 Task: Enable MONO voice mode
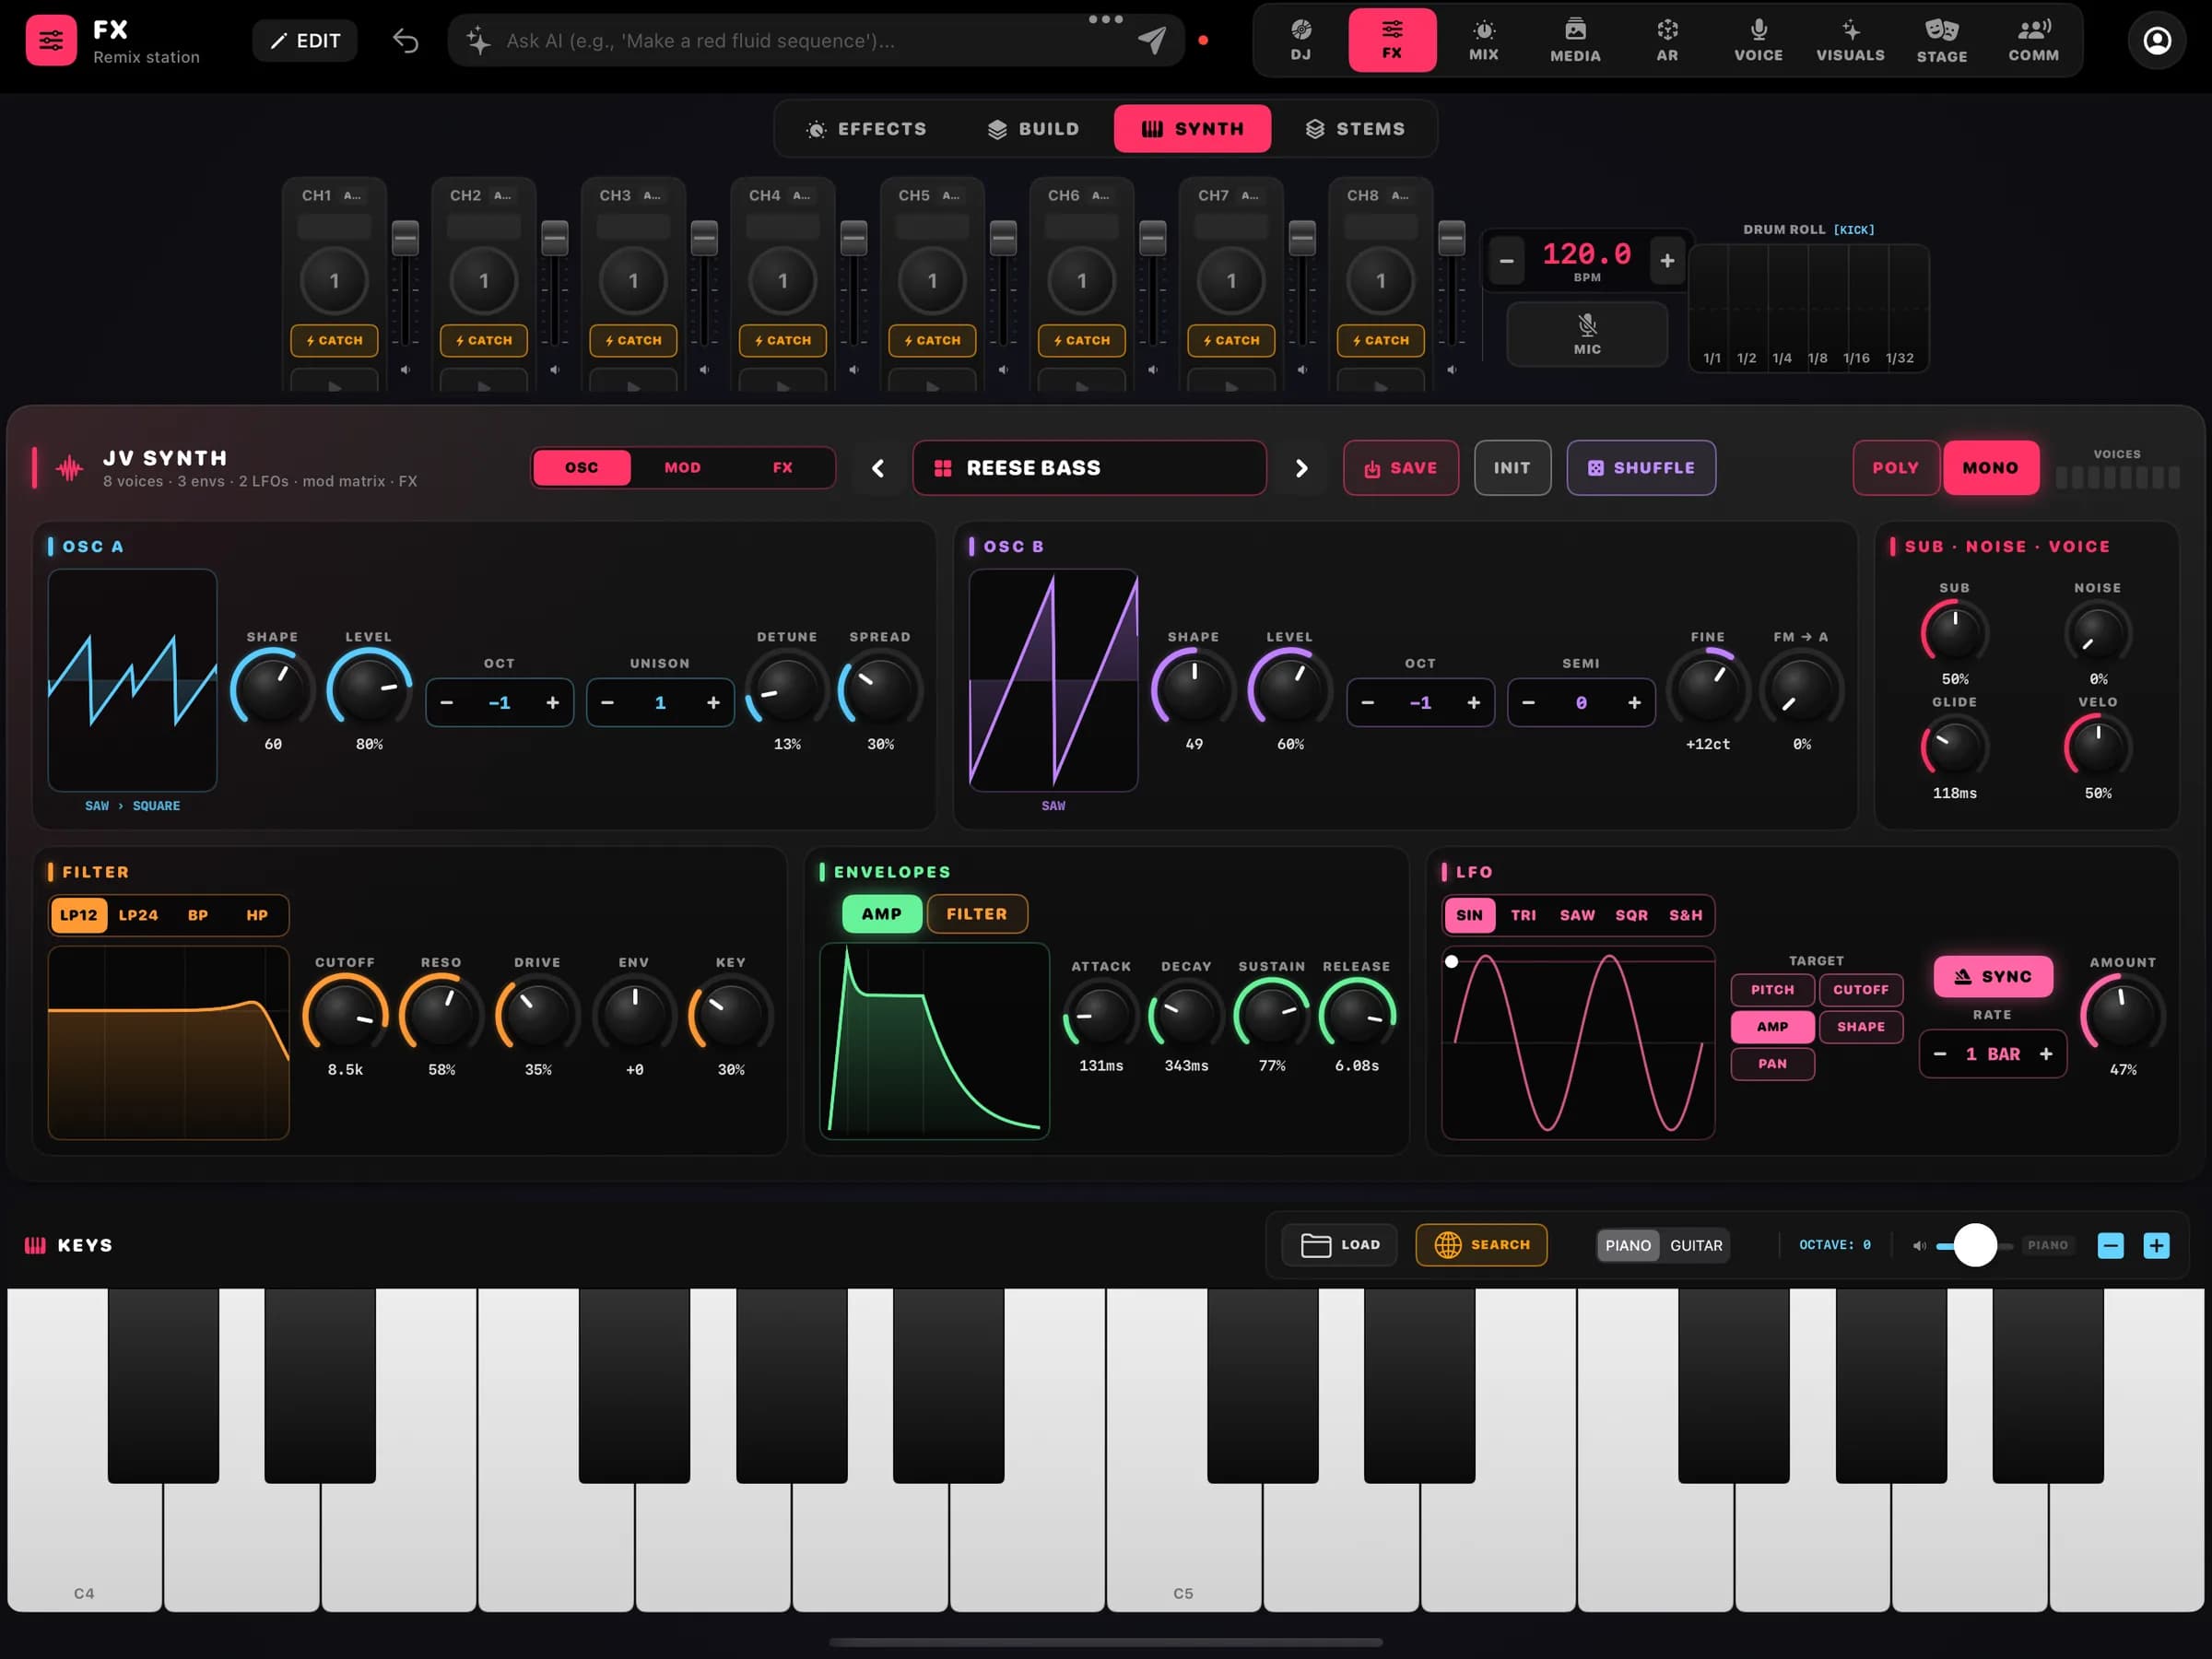[1990, 468]
